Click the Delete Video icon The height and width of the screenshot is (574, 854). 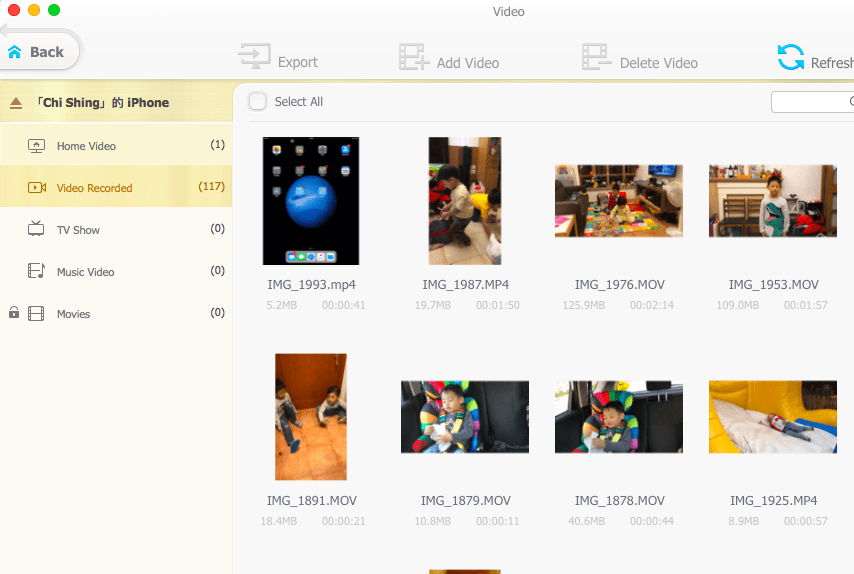(597, 57)
